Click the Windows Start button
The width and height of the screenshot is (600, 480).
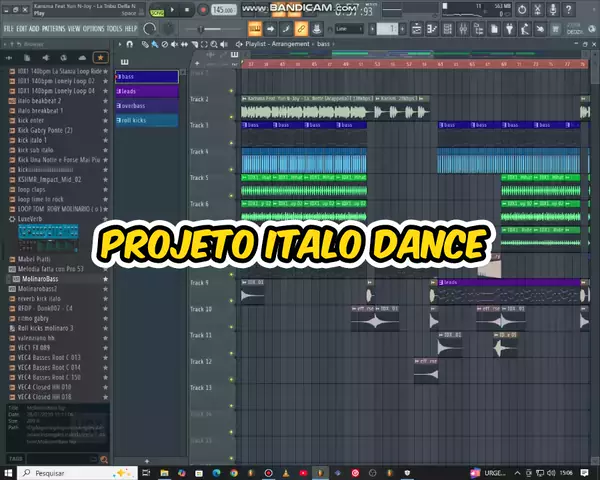pos(9,472)
